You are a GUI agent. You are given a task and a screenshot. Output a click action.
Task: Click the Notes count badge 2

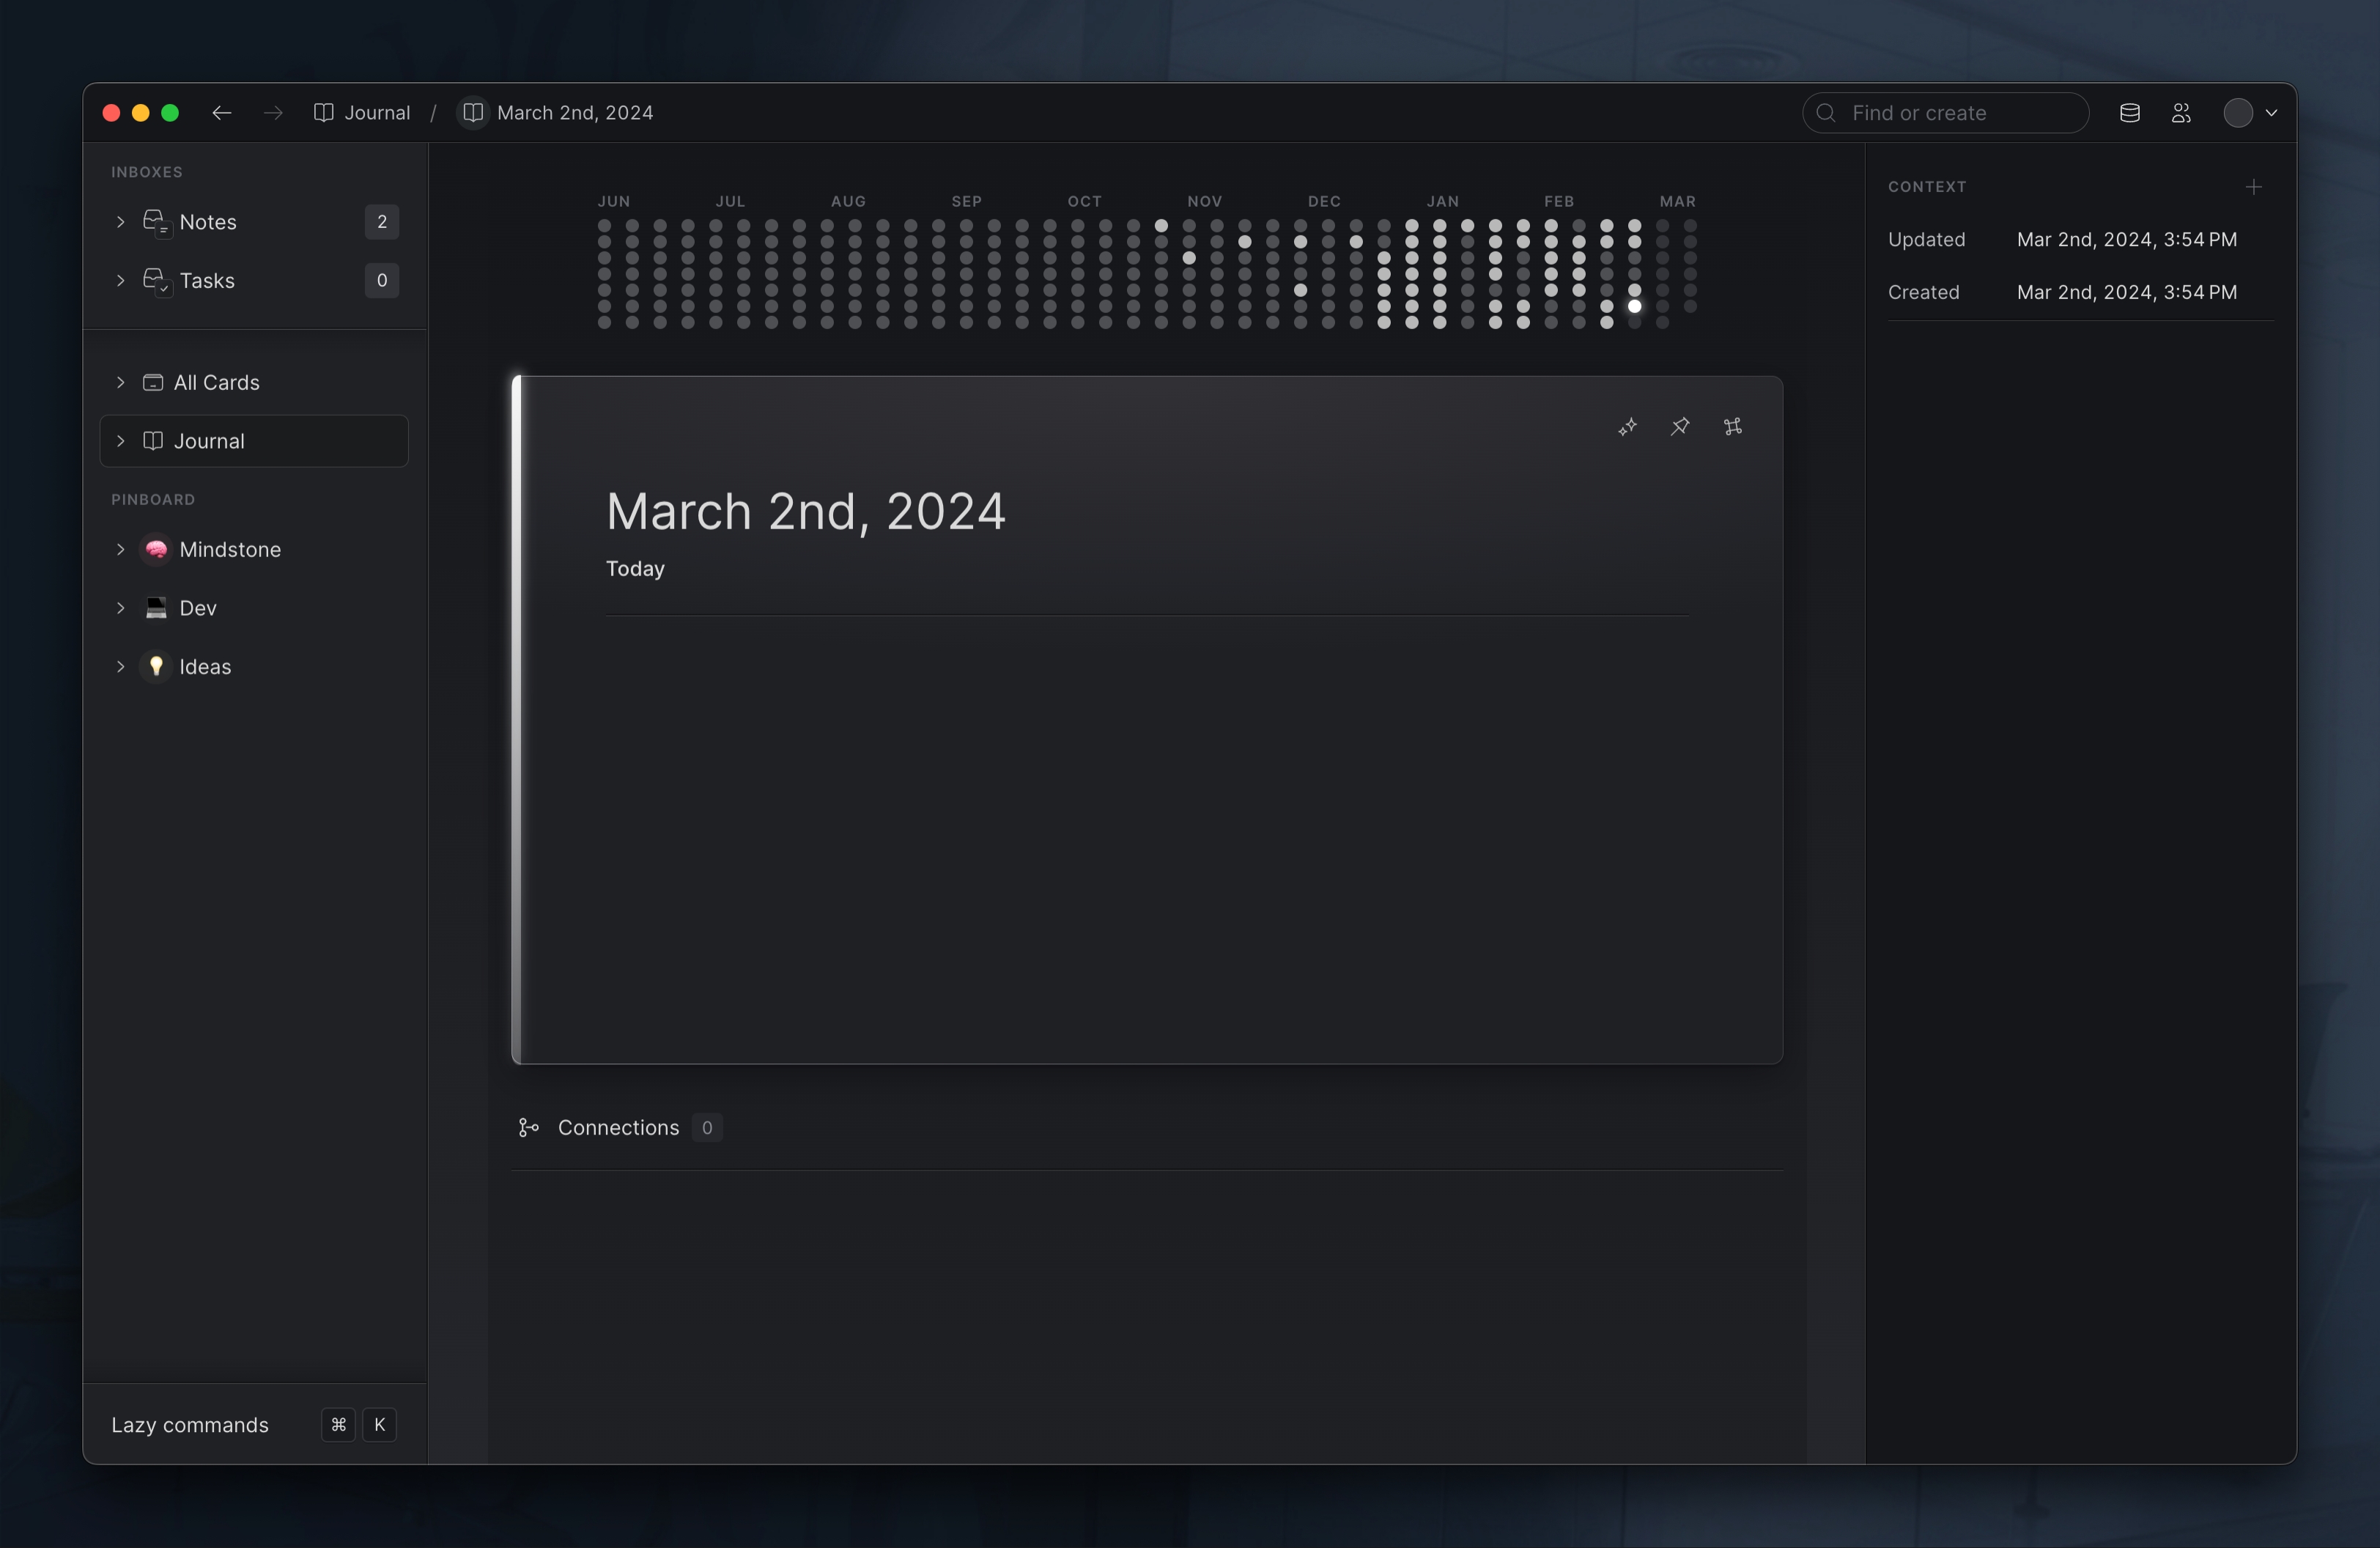coord(382,222)
